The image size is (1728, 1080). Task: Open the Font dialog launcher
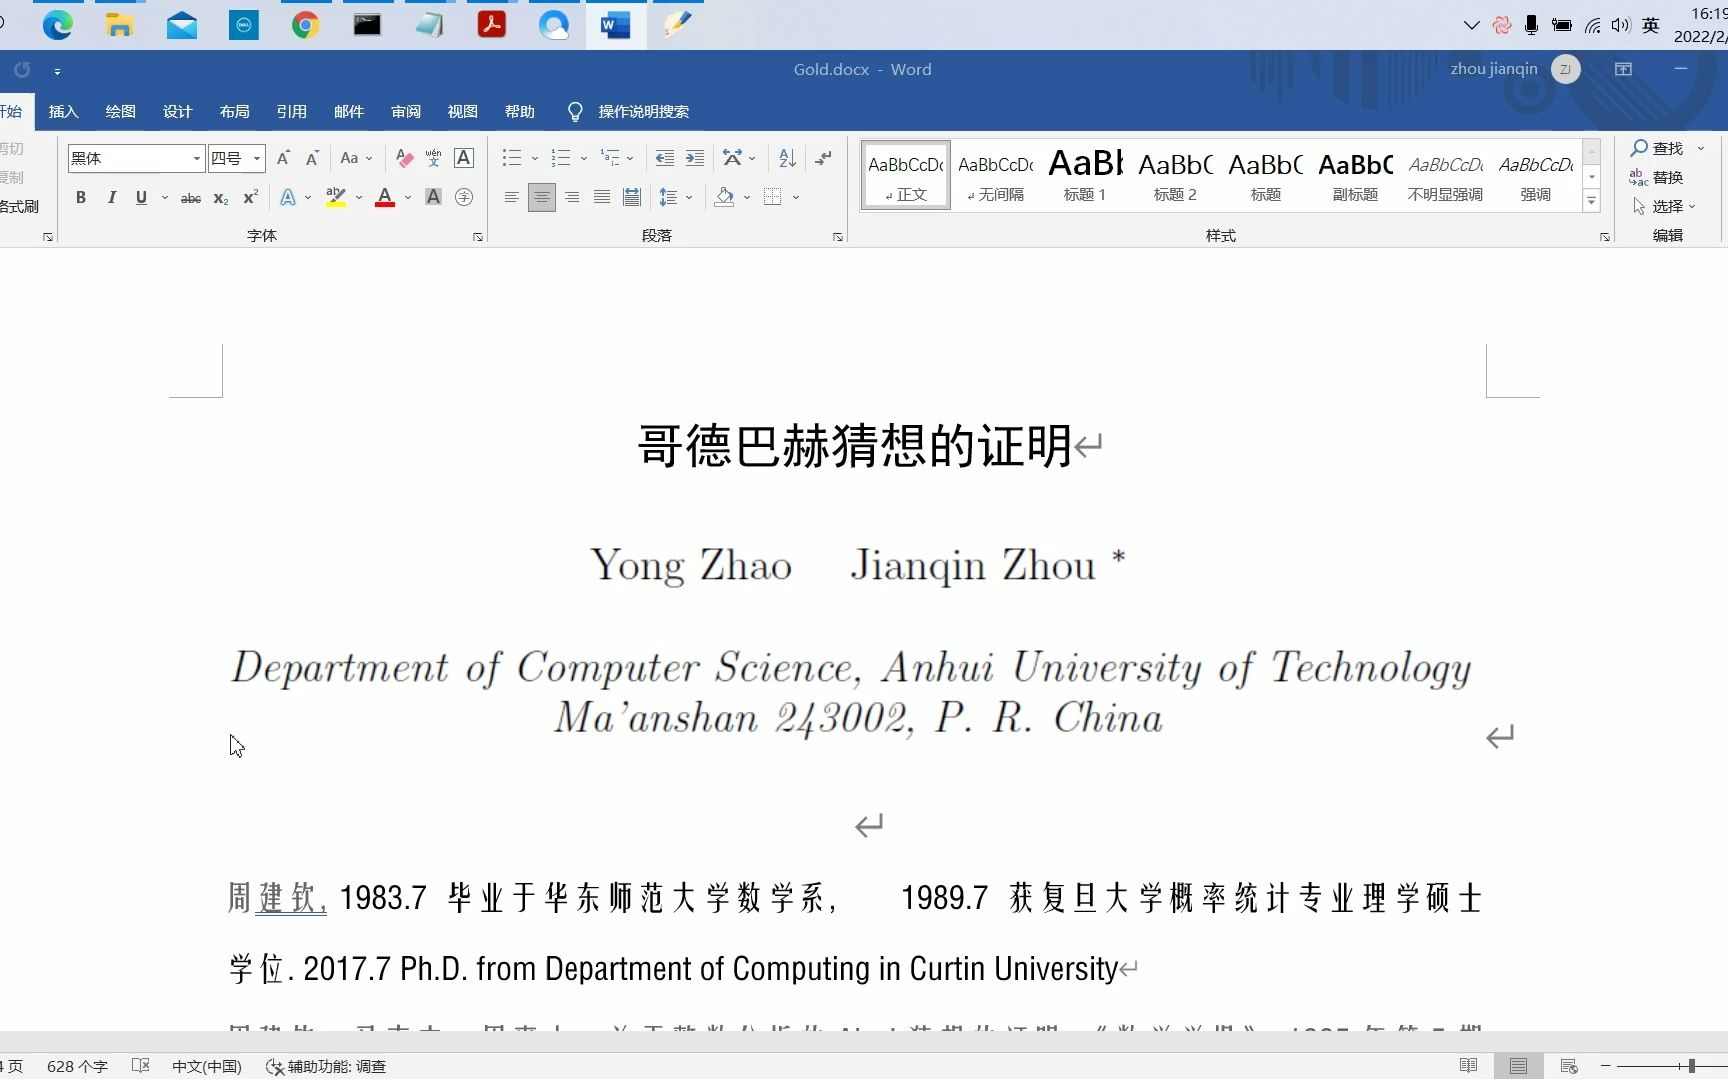(x=478, y=237)
